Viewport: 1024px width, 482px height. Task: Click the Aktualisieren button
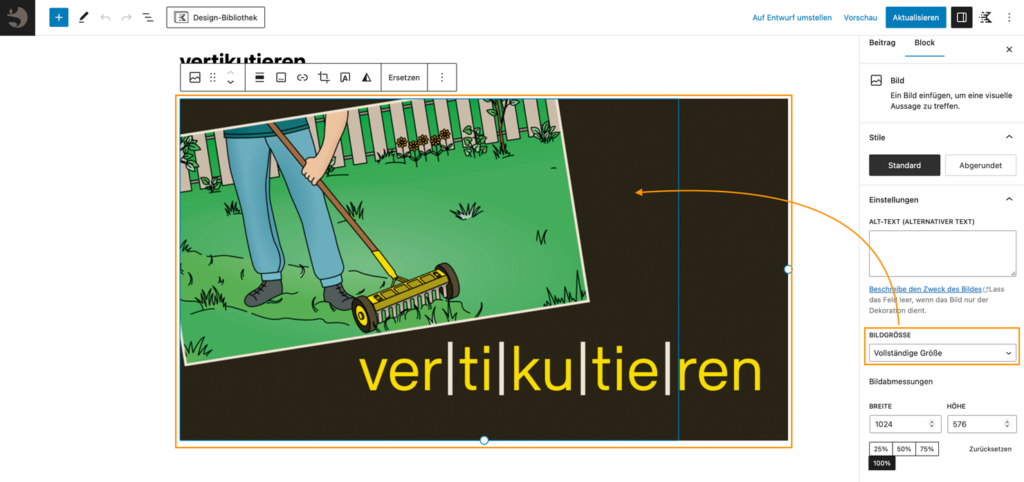pos(915,18)
